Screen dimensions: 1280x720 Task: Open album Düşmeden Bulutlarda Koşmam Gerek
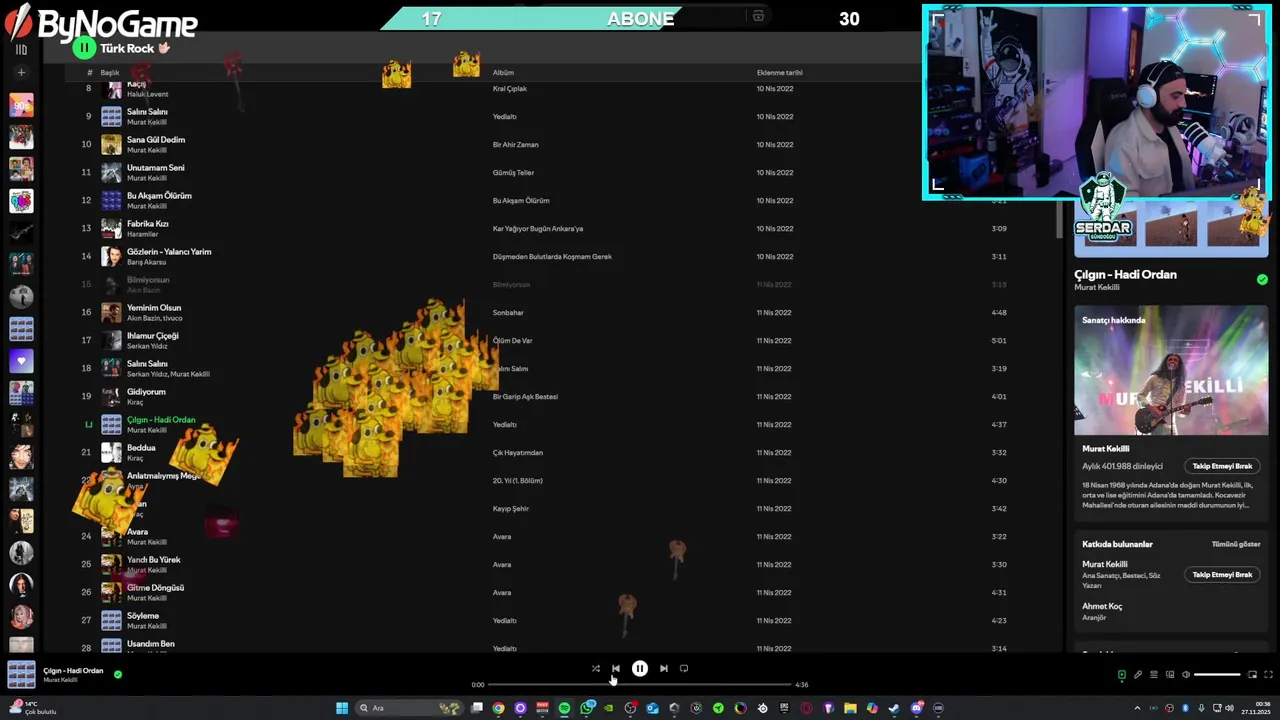(x=552, y=257)
